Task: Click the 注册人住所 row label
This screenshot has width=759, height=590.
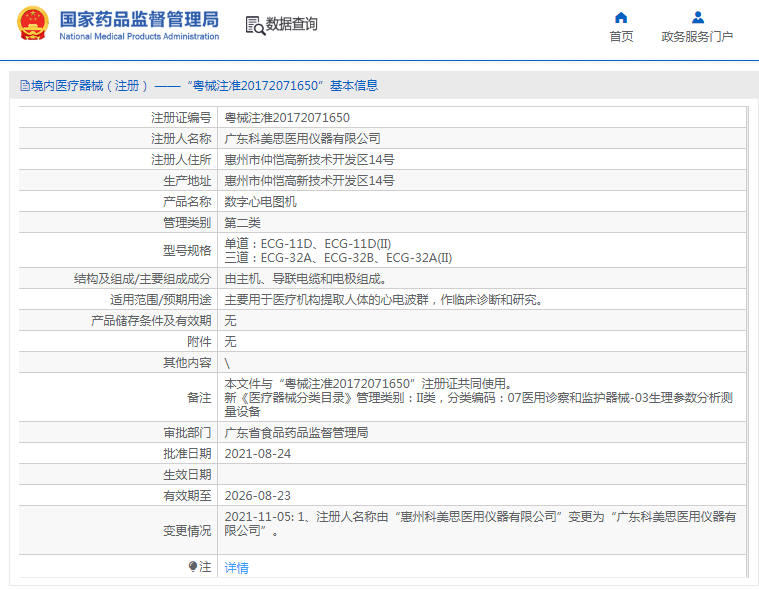Action: [x=181, y=160]
